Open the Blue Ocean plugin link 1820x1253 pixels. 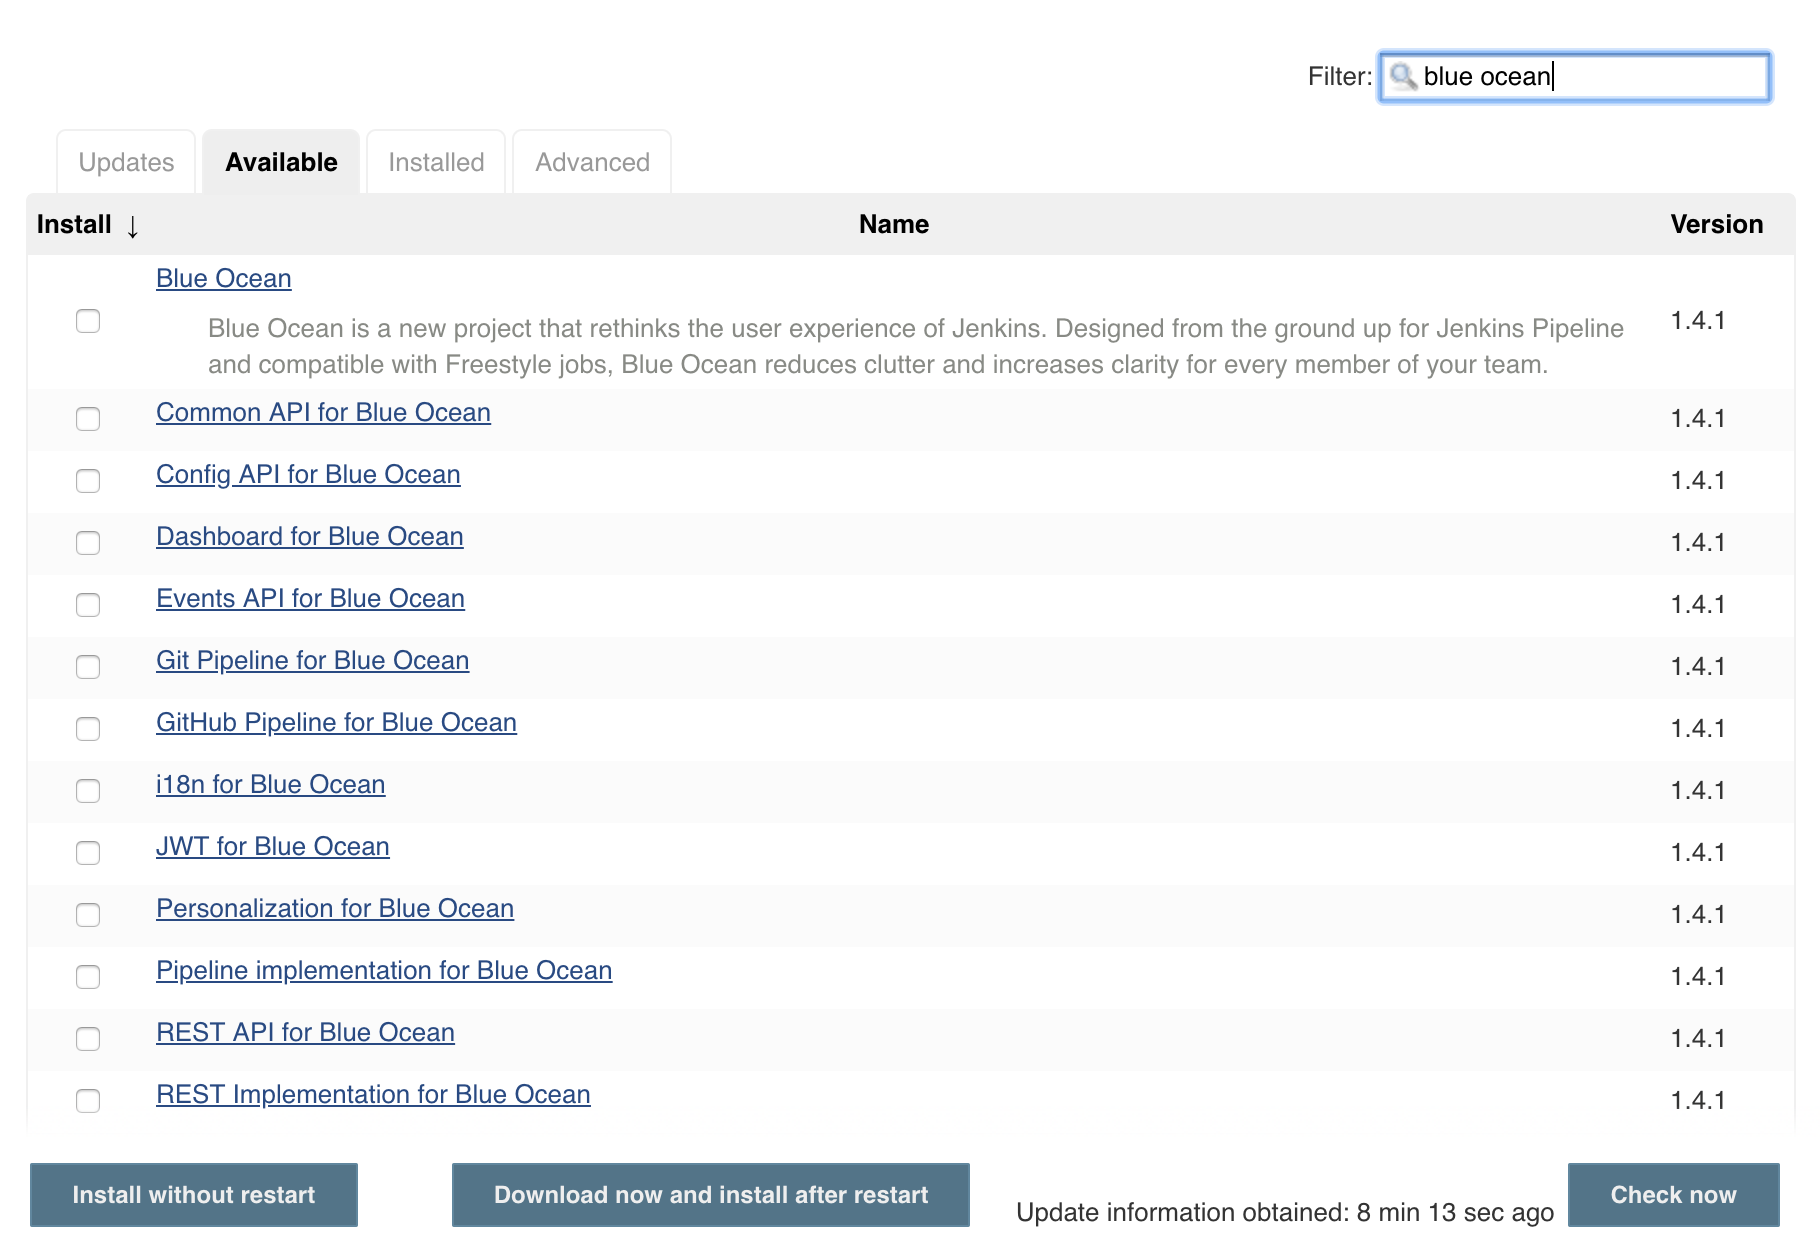(x=224, y=278)
